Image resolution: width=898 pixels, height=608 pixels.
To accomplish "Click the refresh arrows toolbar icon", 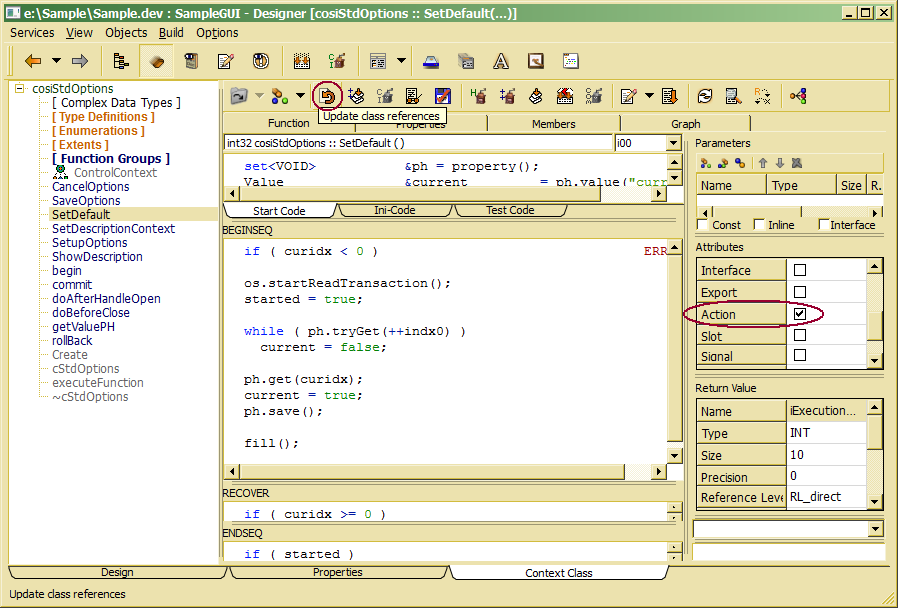I will tap(705, 96).
